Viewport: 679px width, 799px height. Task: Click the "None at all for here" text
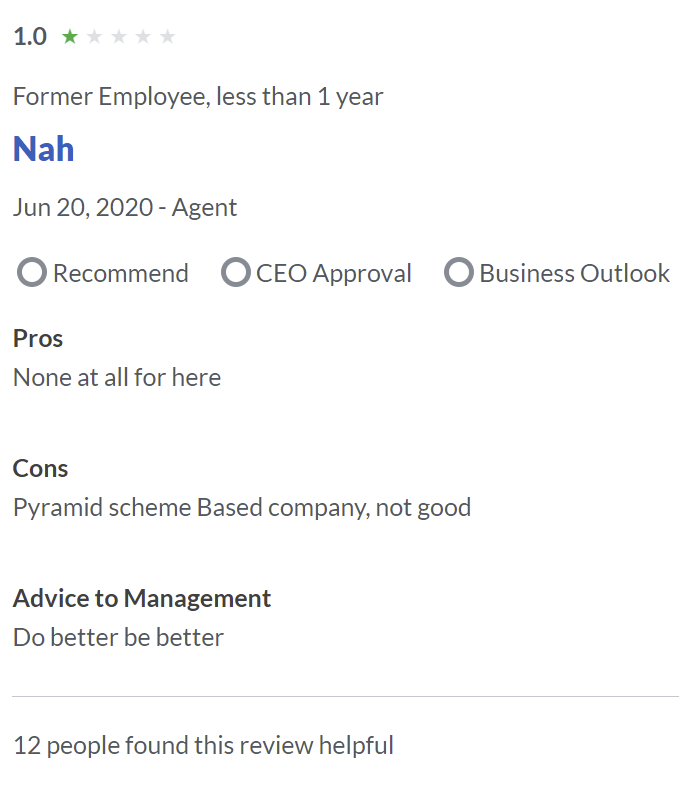(x=117, y=378)
